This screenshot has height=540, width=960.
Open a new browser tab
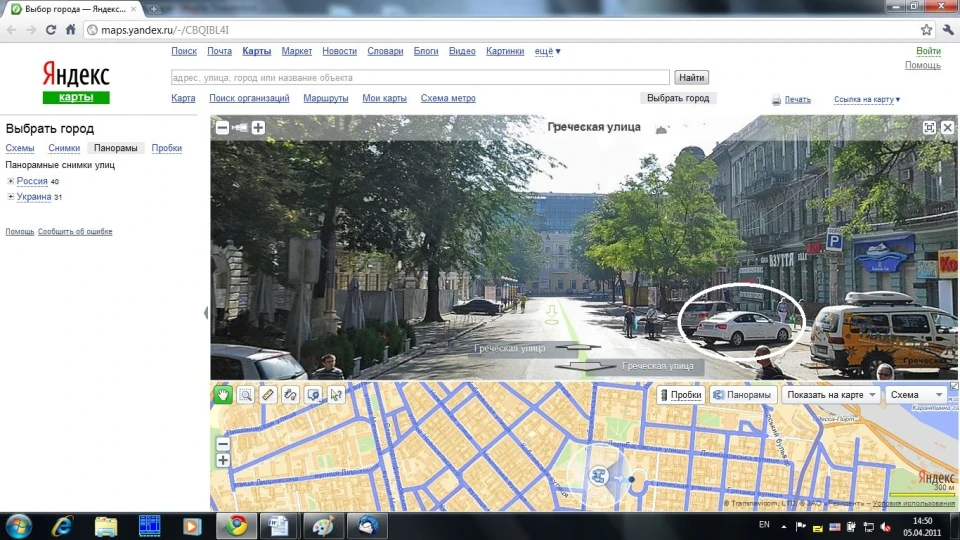[x=153, y=9]
